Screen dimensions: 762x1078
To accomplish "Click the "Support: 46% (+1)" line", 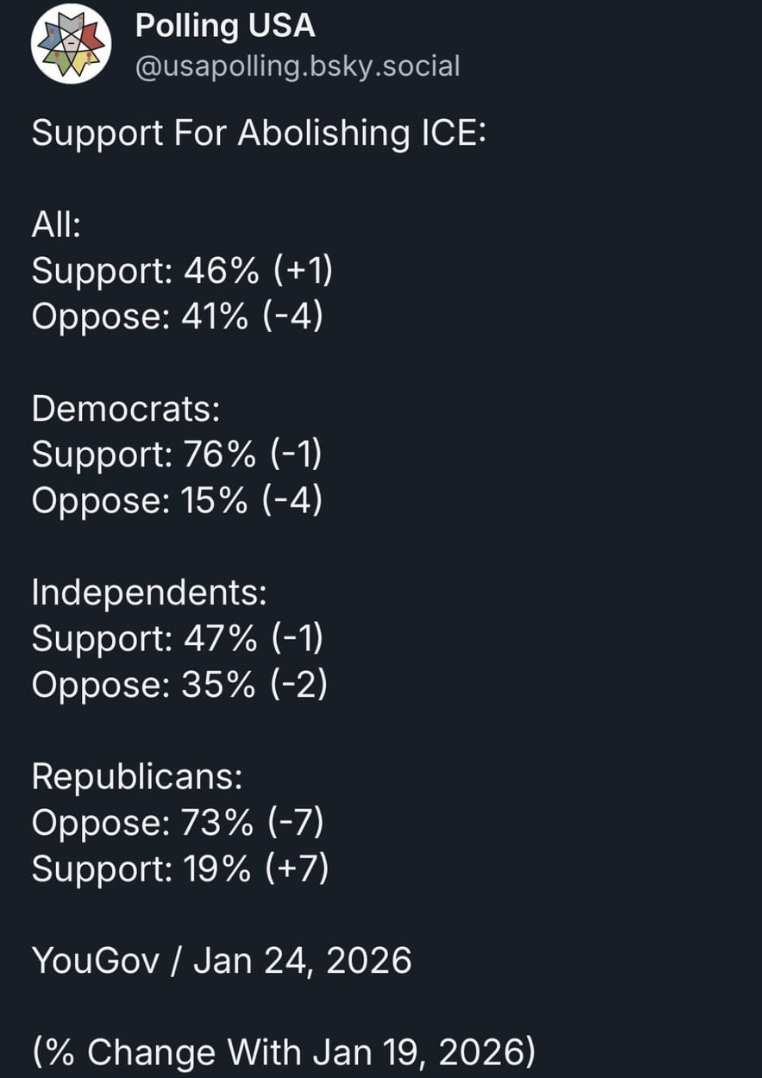I will 181,270.
